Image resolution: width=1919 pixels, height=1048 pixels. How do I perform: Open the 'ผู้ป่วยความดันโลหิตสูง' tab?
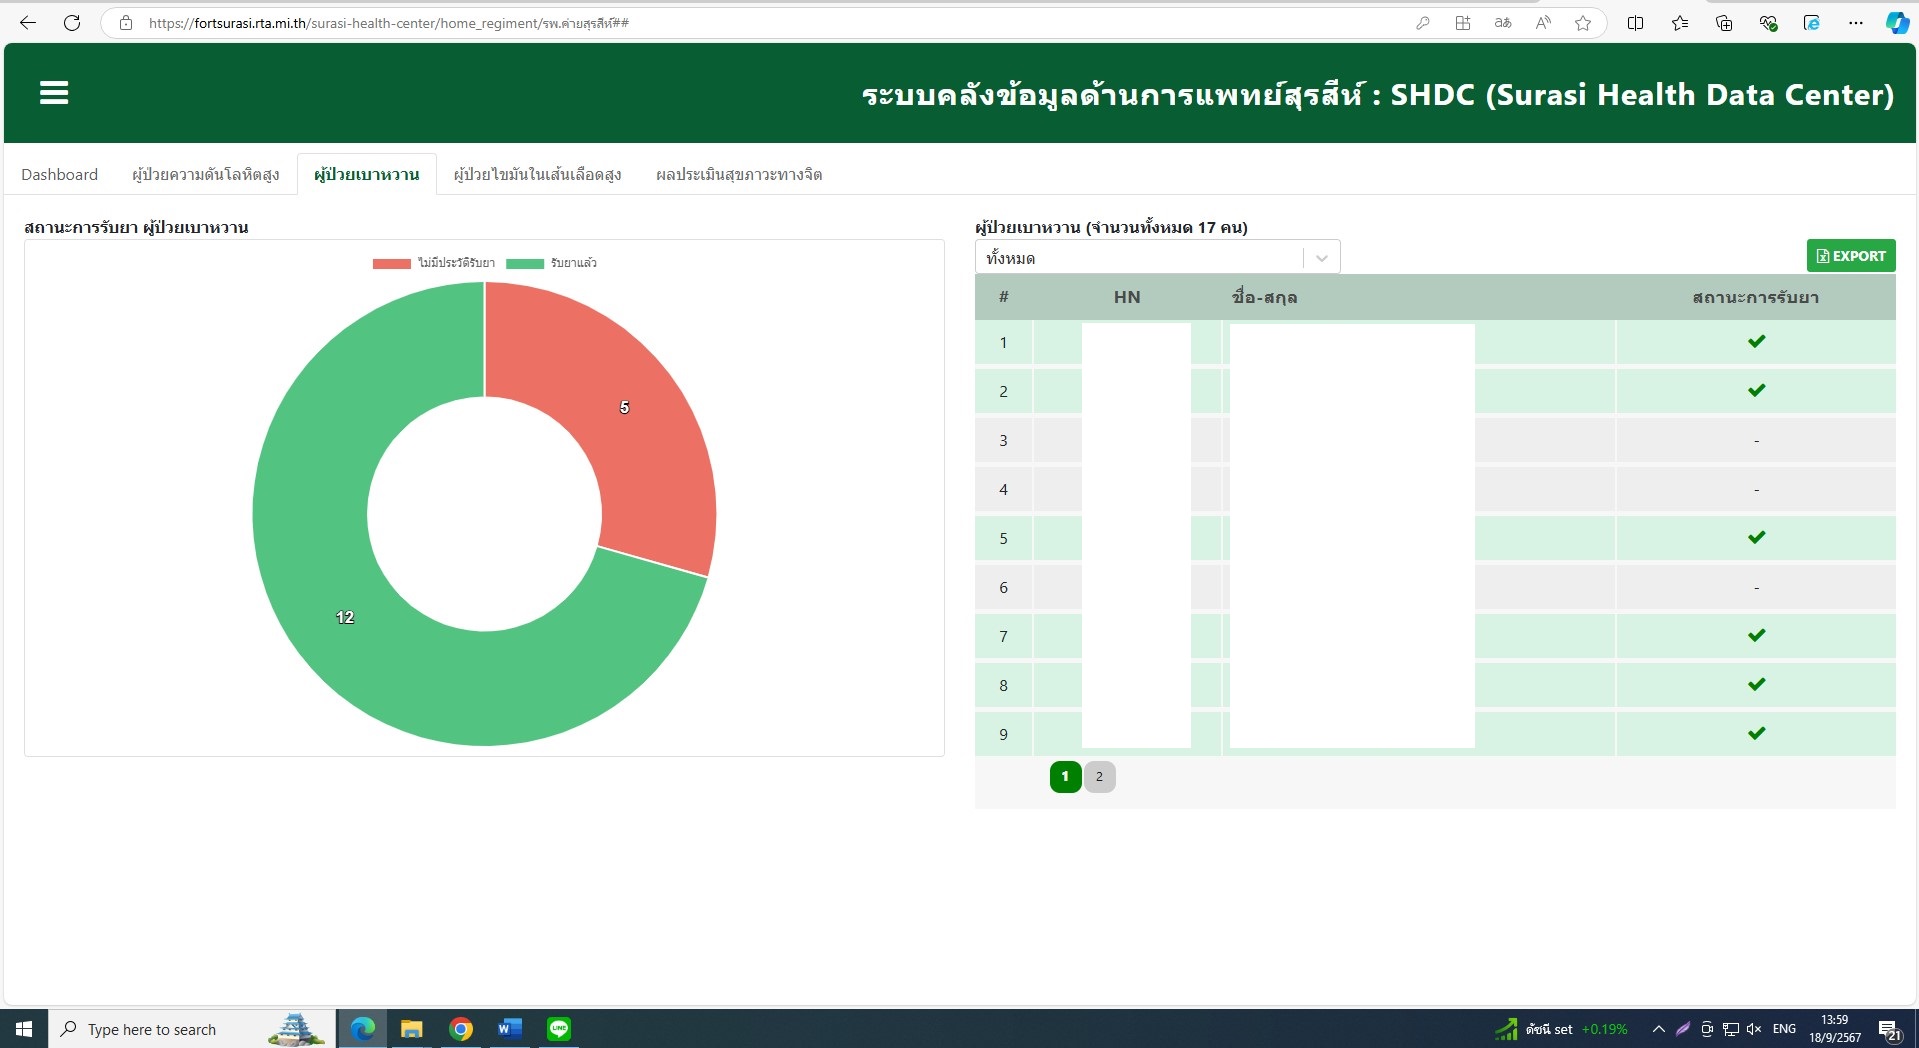(x=205, y=174)
